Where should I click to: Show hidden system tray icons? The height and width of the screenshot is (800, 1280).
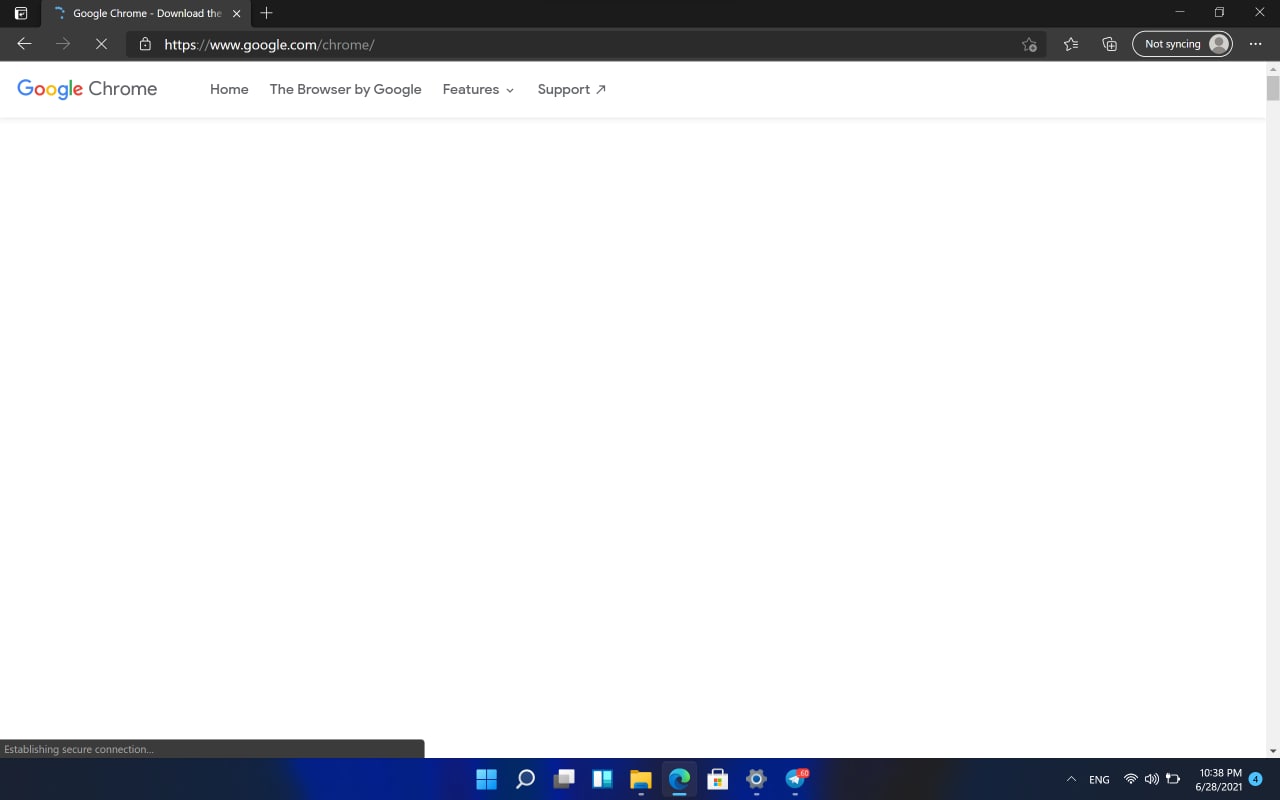coord(1071,779)
